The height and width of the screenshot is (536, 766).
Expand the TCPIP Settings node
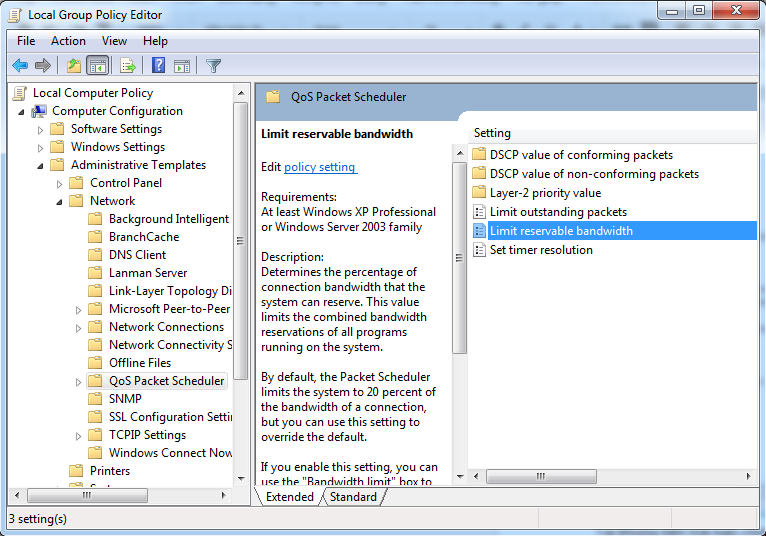point(79,436)
